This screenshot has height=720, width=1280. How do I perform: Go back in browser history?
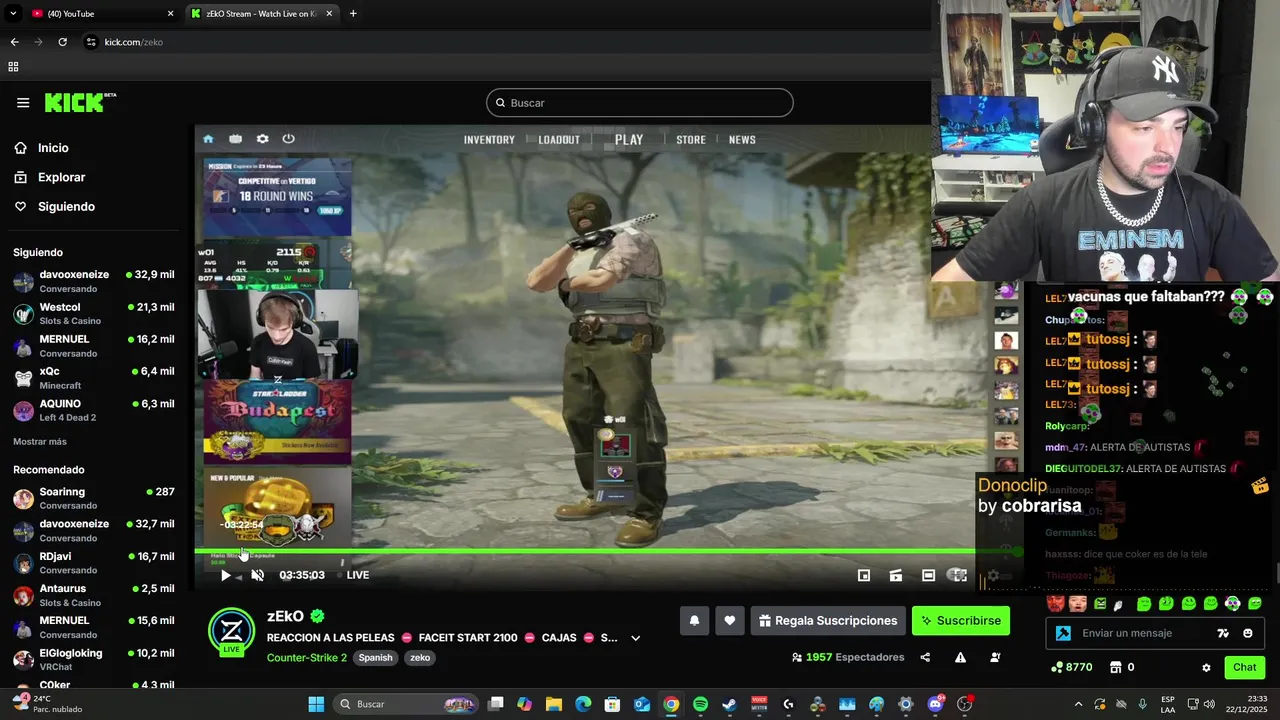click(x=14, y=42)
